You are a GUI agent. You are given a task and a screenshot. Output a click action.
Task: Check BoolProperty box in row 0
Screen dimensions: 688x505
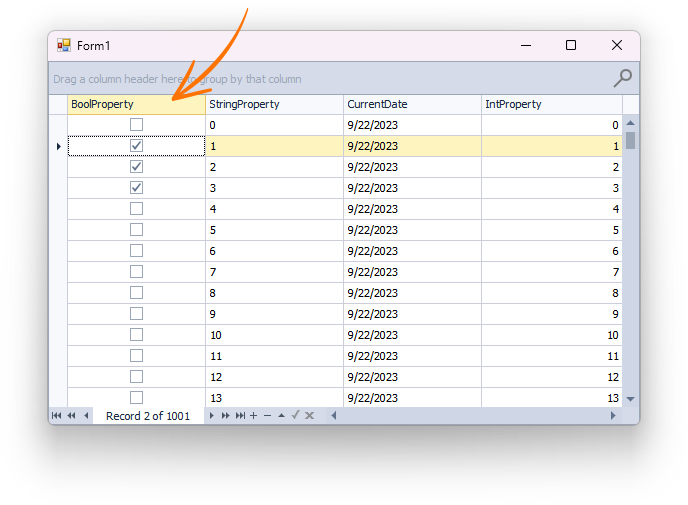coord(136,125)
